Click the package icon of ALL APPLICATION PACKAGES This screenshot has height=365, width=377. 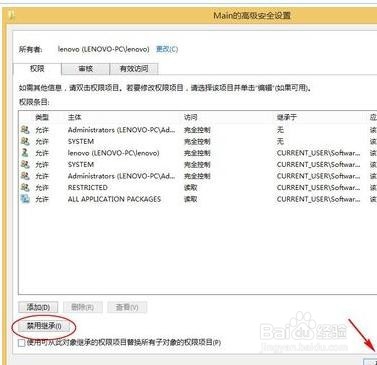[25, 199]
